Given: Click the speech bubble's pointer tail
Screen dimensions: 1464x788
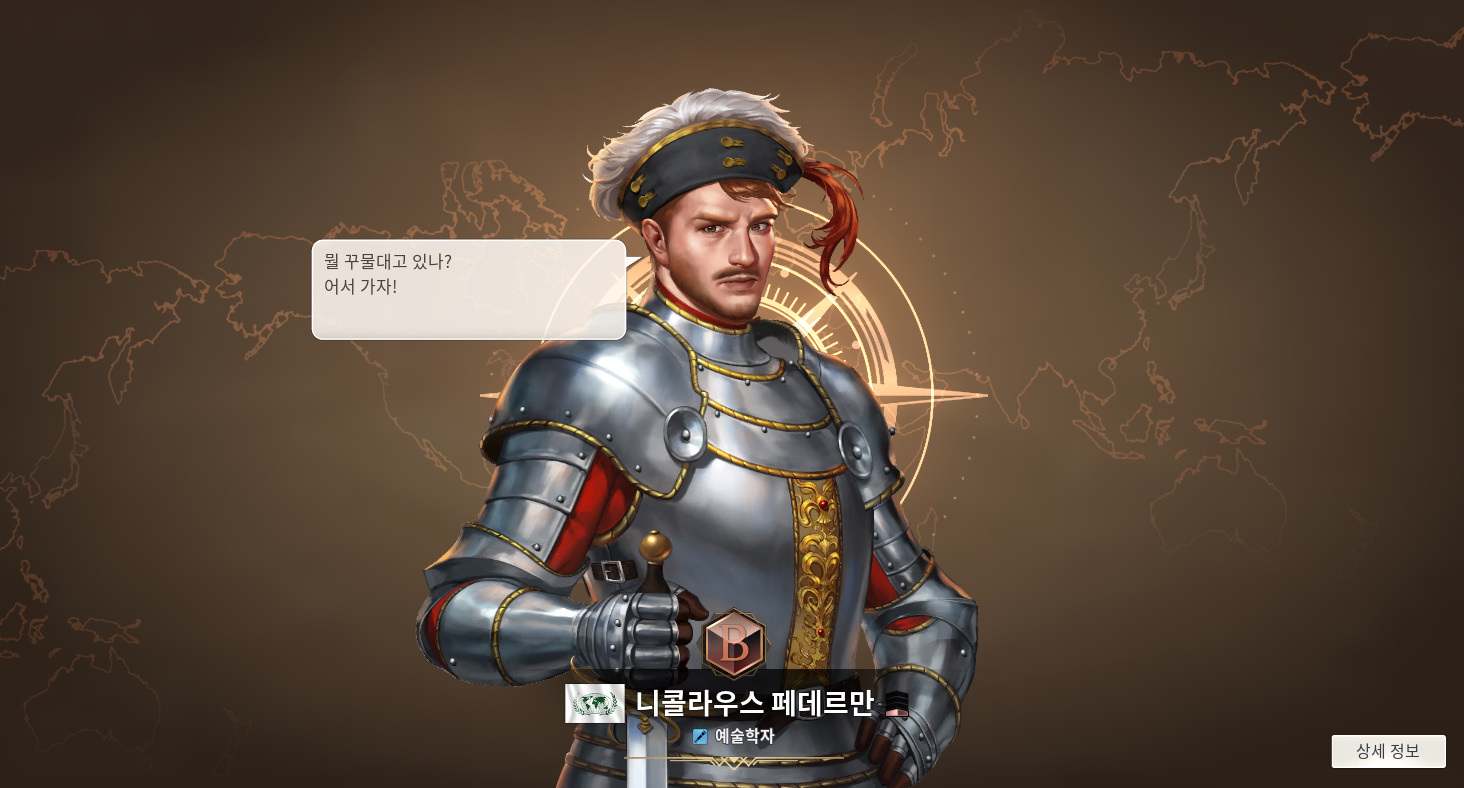Looking at the screenshot, I should point(634,263).
